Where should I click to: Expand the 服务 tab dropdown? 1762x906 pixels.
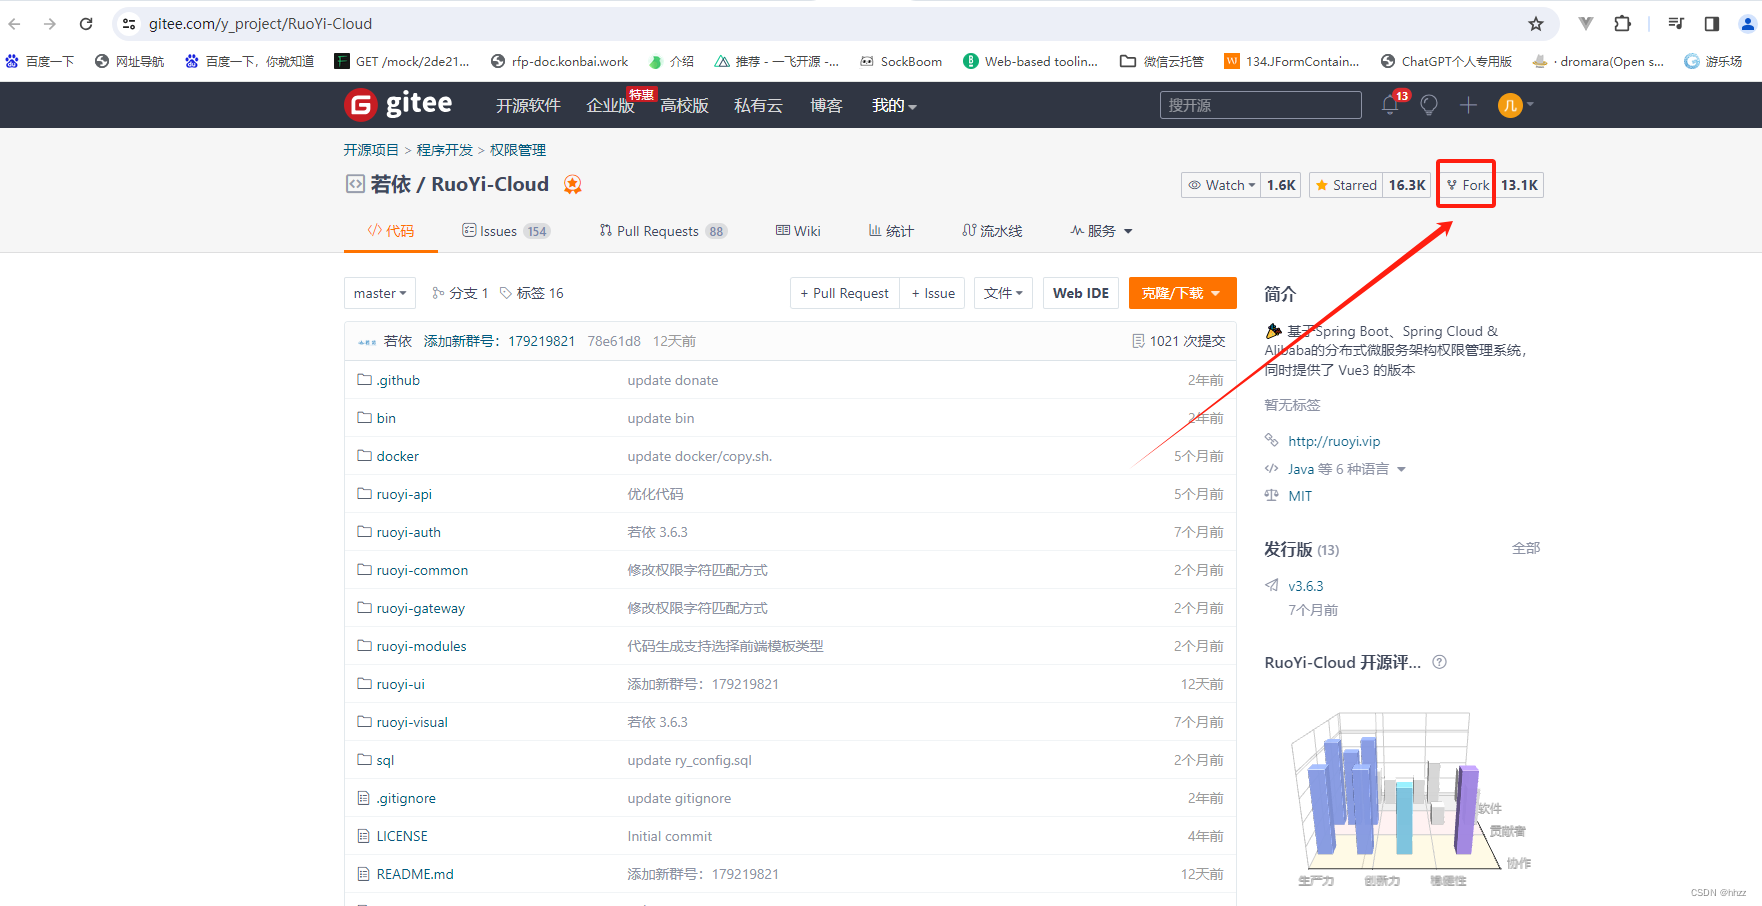[1101, 231]
